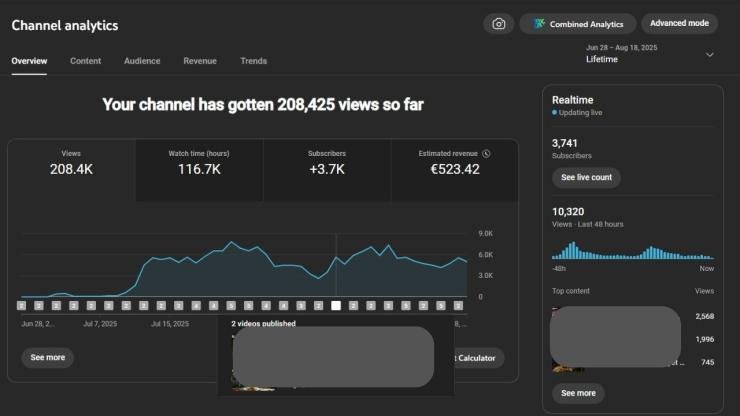740x416 pixels.
Task: Switch to the Audience tab
Action: pyautogui.click(x=142, y=61)
